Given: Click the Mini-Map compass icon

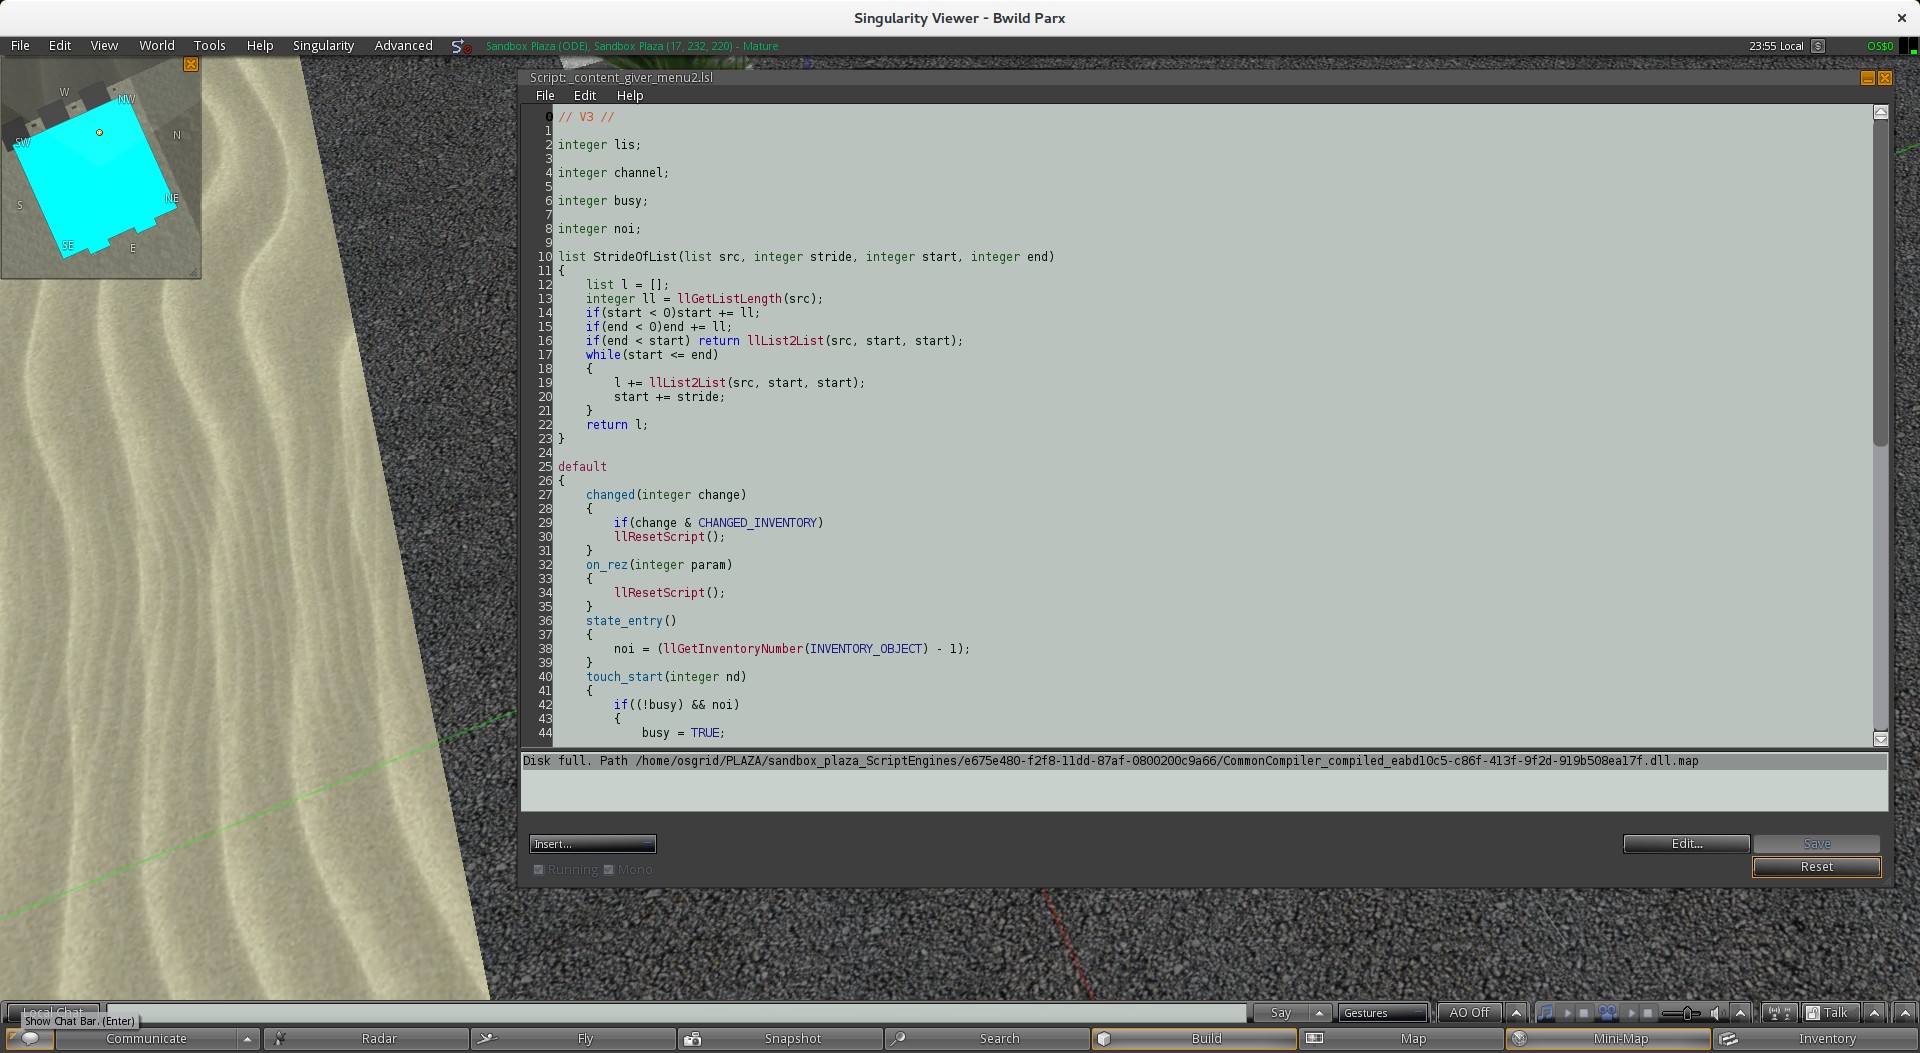Looking at the screenshot, I should pos(1520,1039).
